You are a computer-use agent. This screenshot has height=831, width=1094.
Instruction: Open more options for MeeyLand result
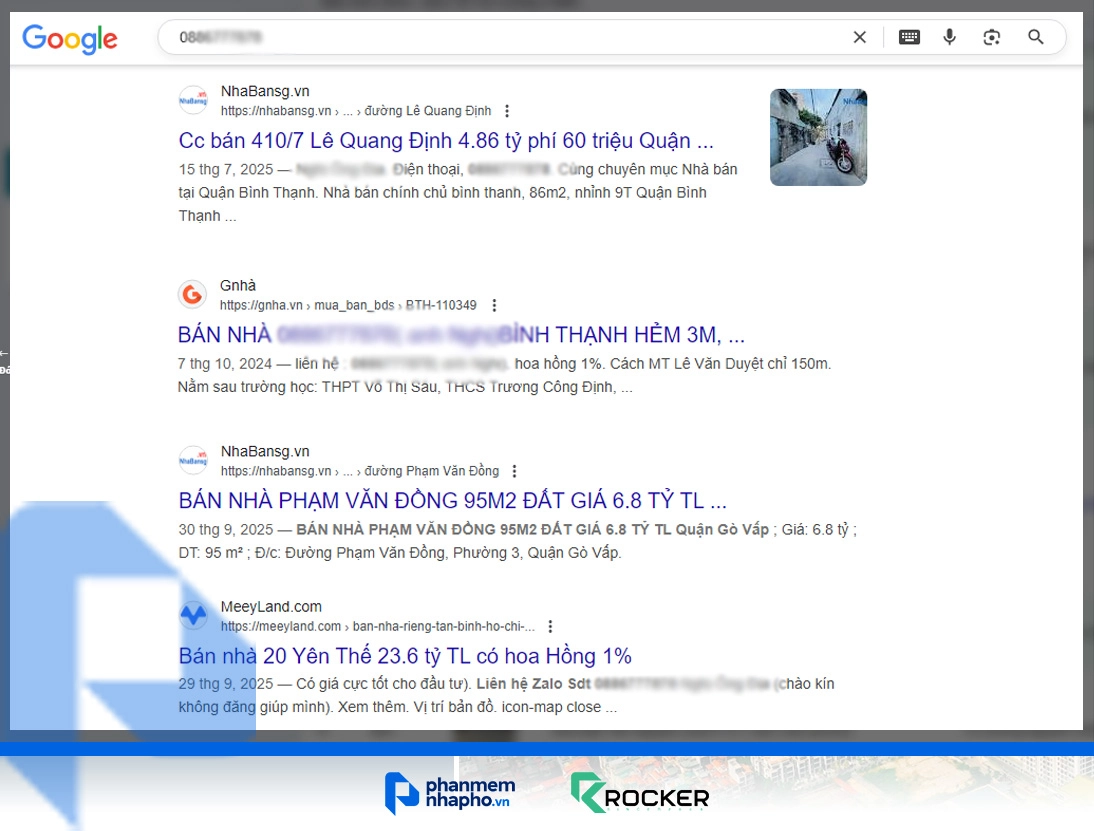(x=550, y=627)
